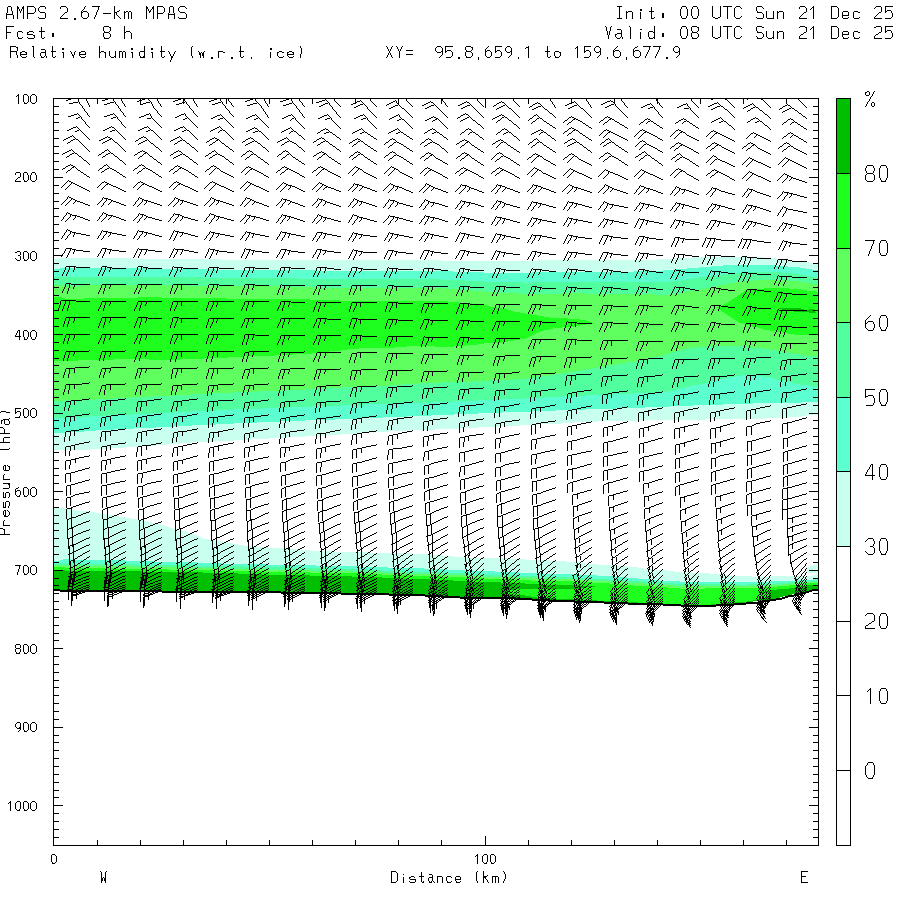Click the '100' distance axis label

click(485, 859)
